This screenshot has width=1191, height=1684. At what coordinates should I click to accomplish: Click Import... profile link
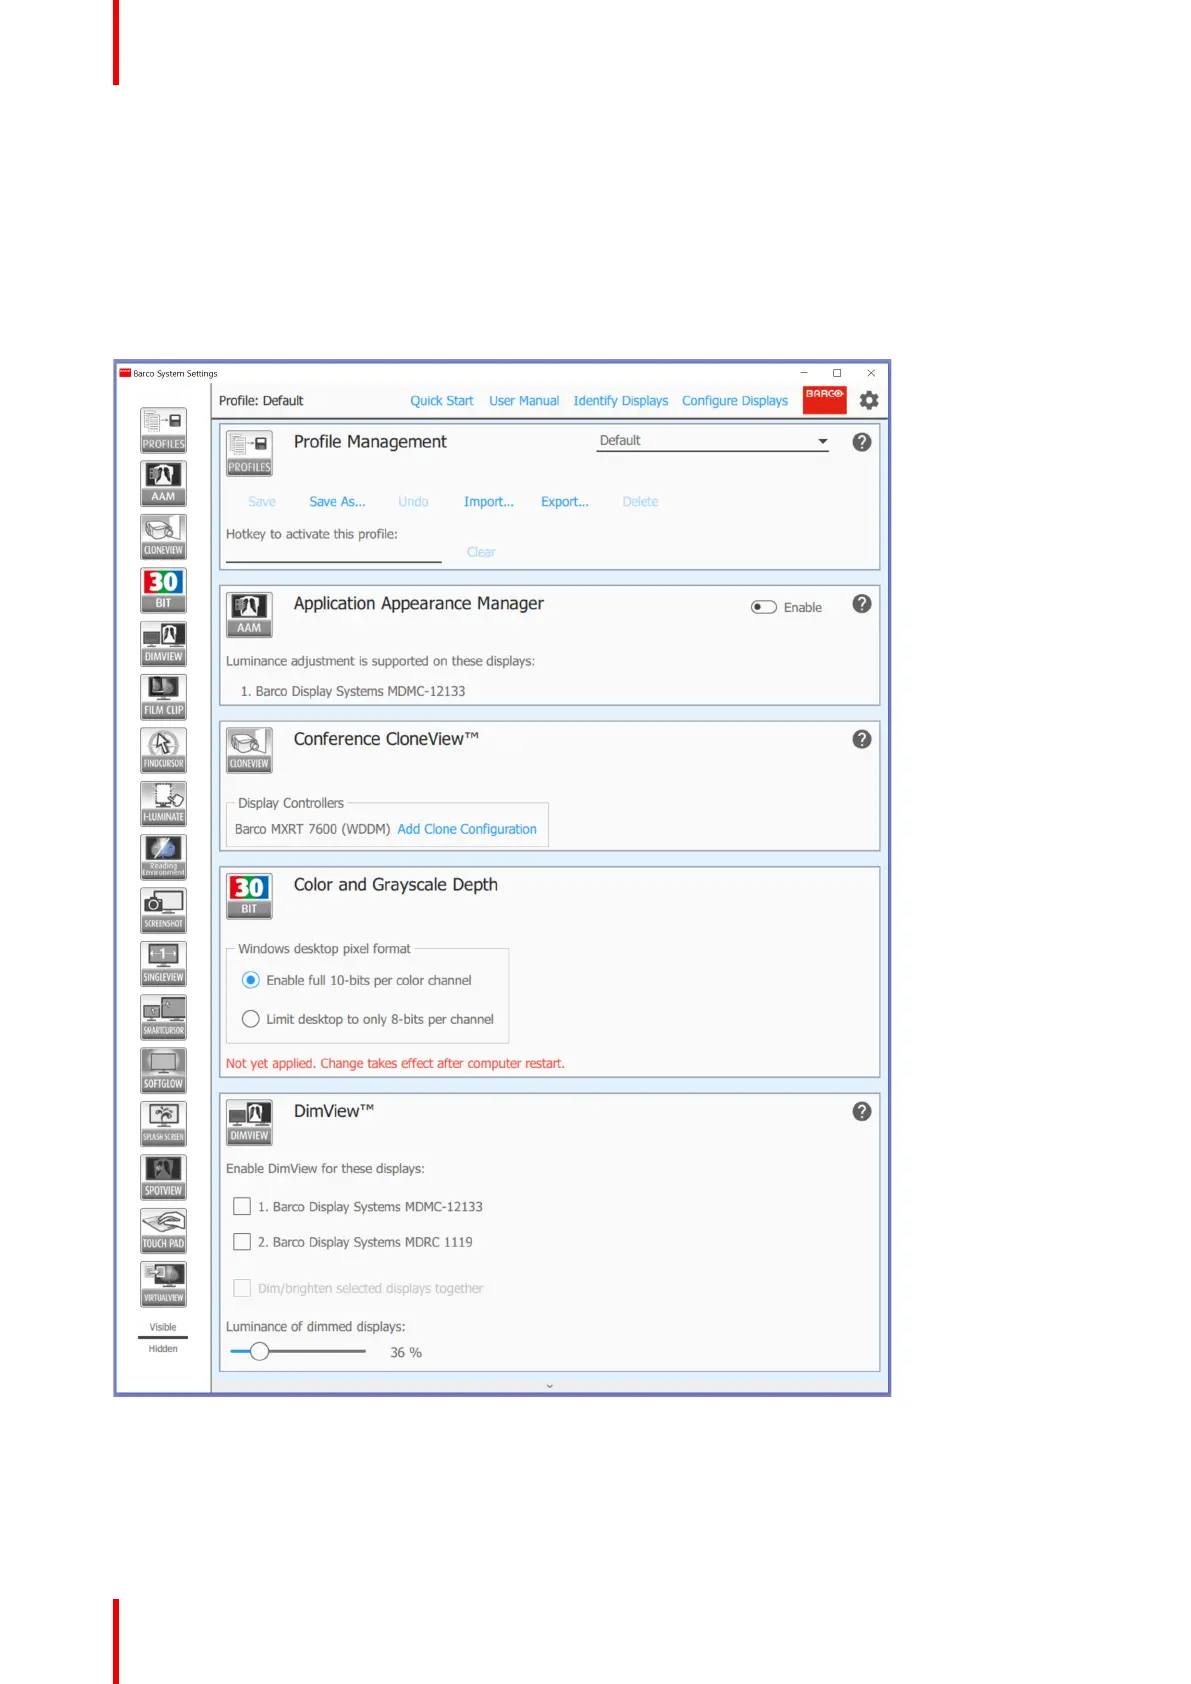point(489,502)
